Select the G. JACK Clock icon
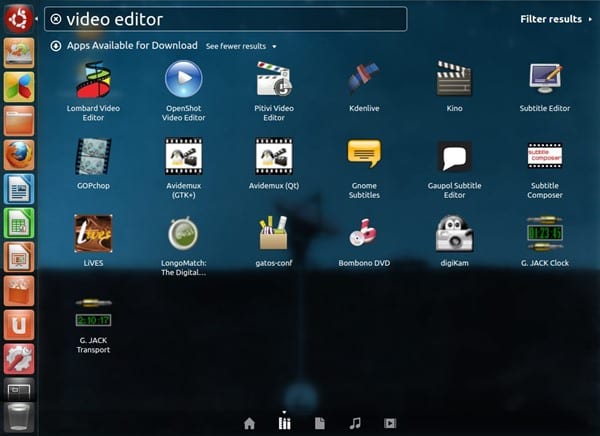600x436 pixels. [x=545, y=233]
